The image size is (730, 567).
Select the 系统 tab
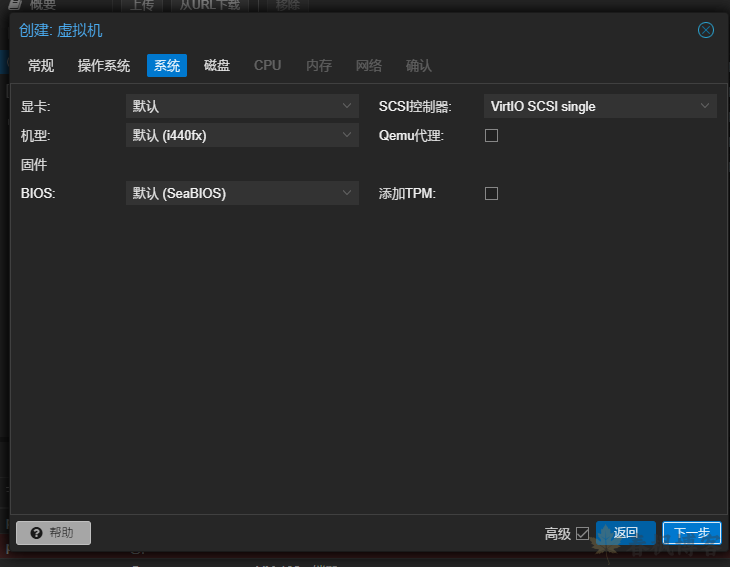[167, 66]
